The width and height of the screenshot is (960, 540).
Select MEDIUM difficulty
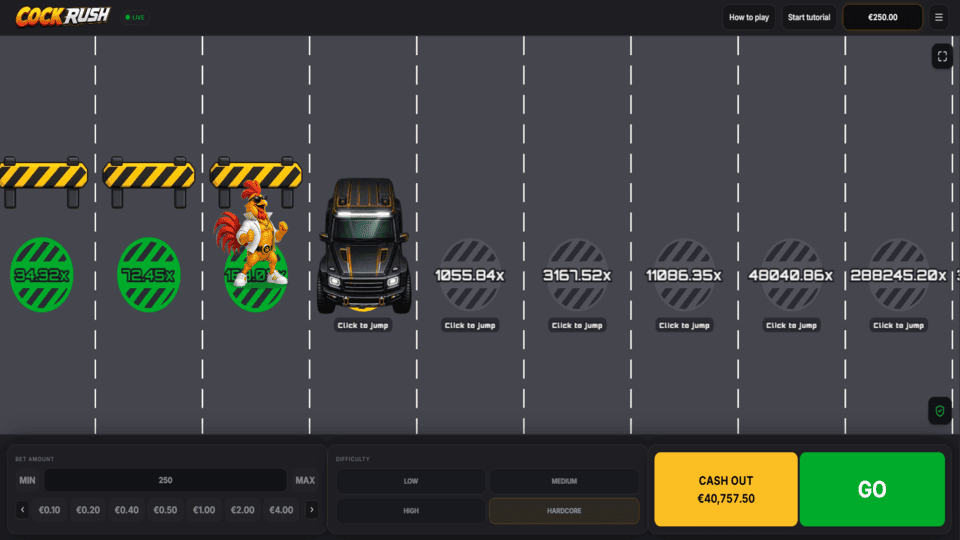[564, 481]
